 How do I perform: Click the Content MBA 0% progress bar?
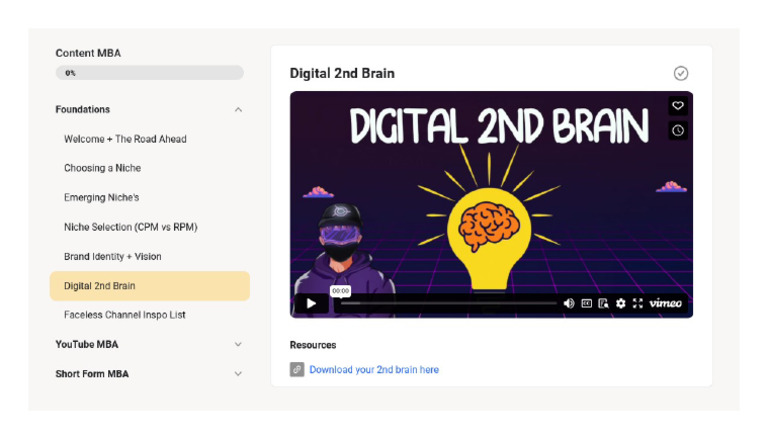[149, 73]
